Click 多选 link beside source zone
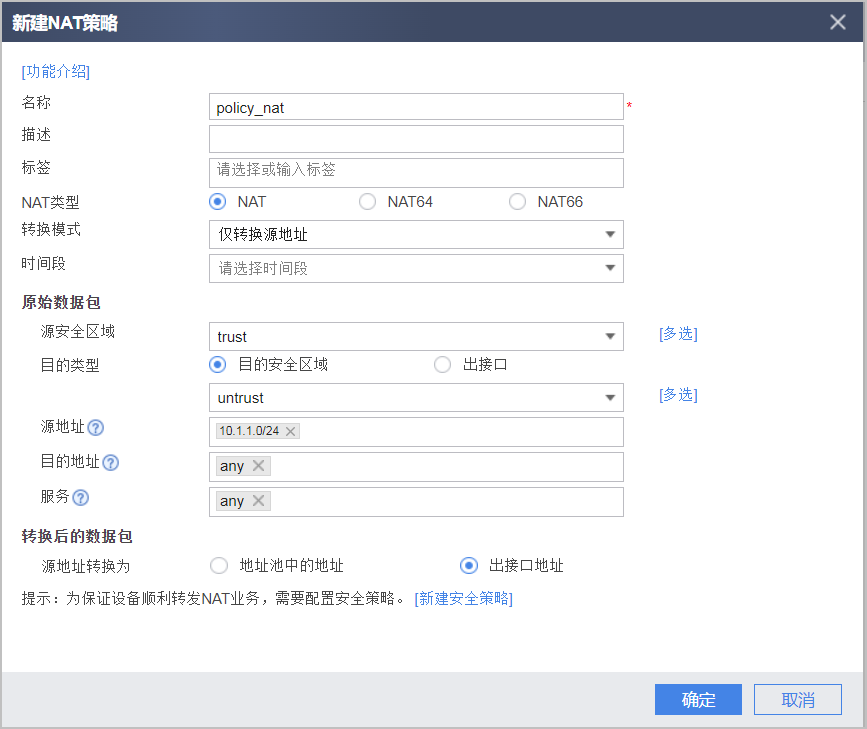 [678, 334]
